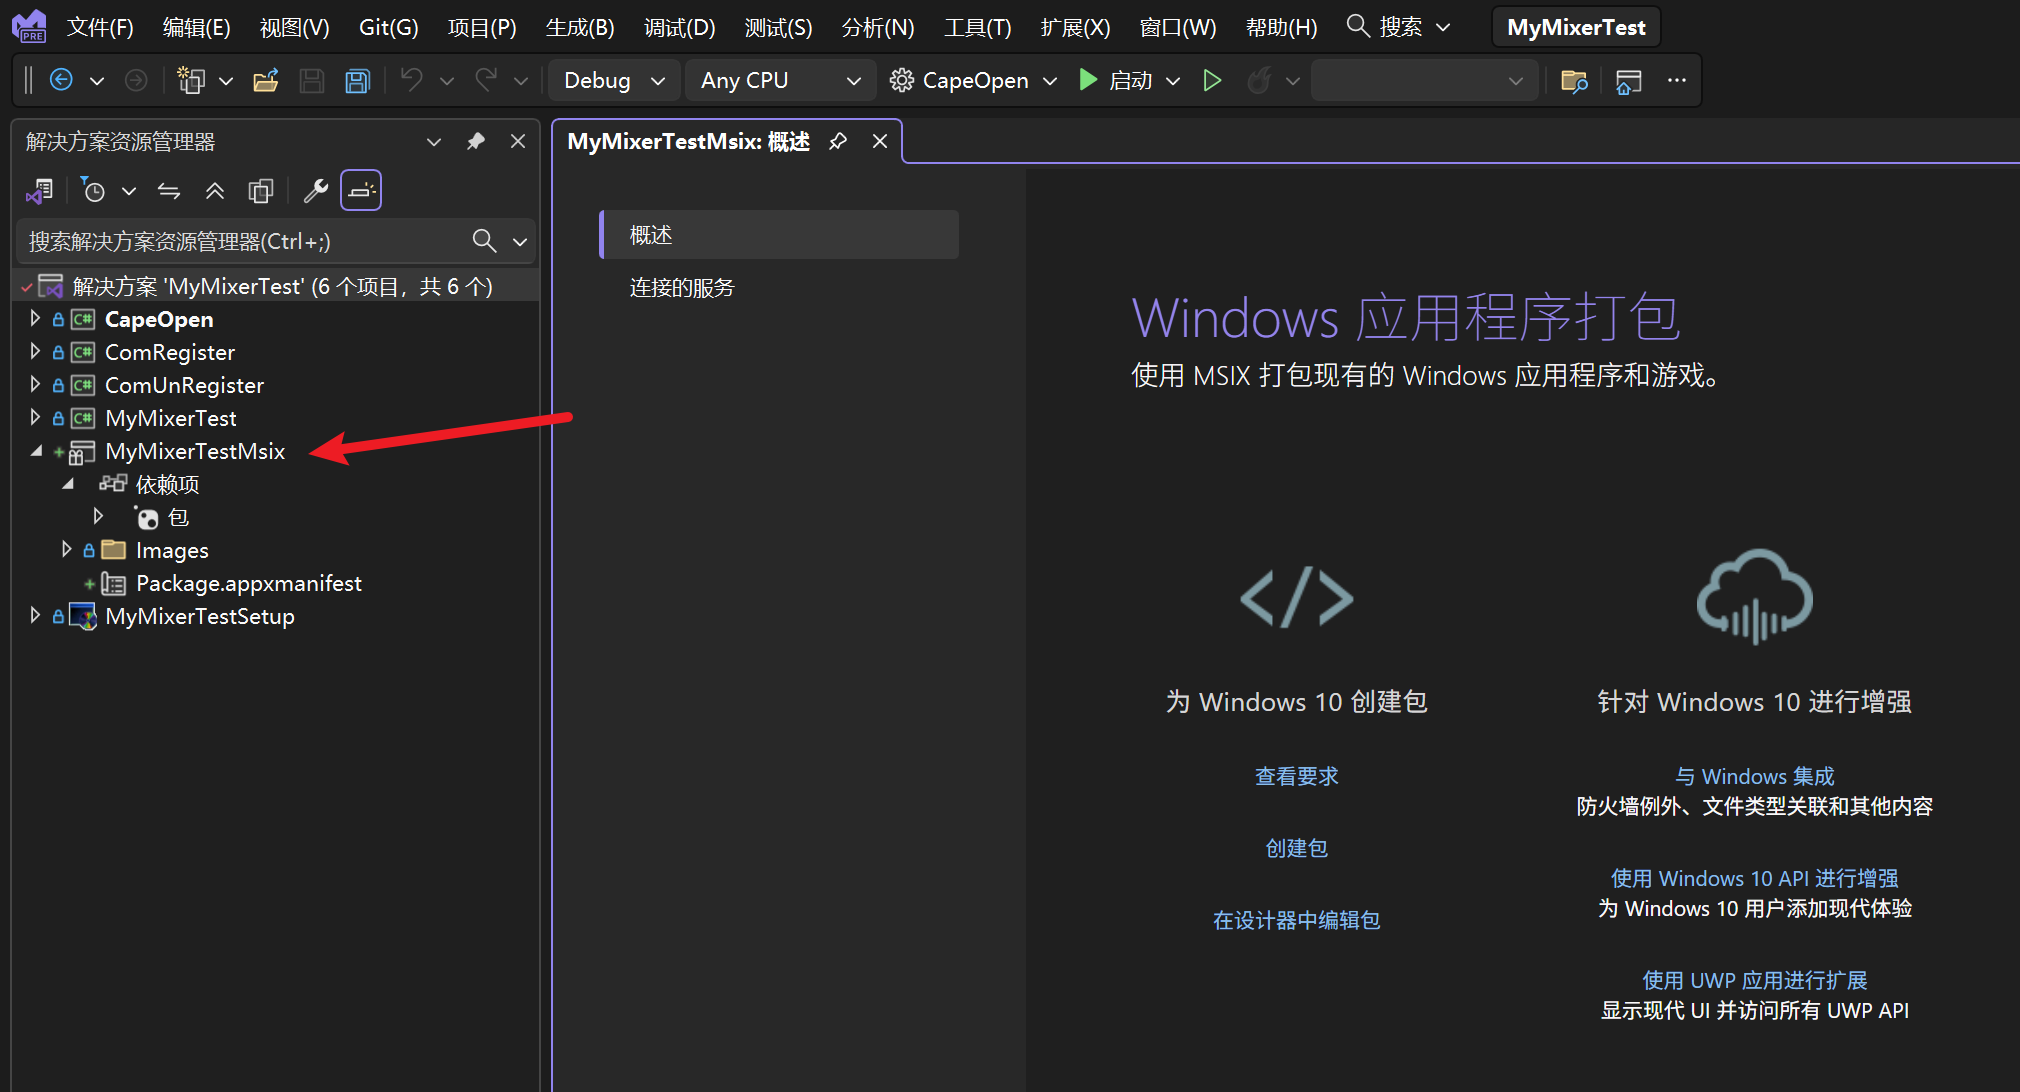Collapse the 依赖项 node
The image size is (2020, 1092).
(68, 484)
